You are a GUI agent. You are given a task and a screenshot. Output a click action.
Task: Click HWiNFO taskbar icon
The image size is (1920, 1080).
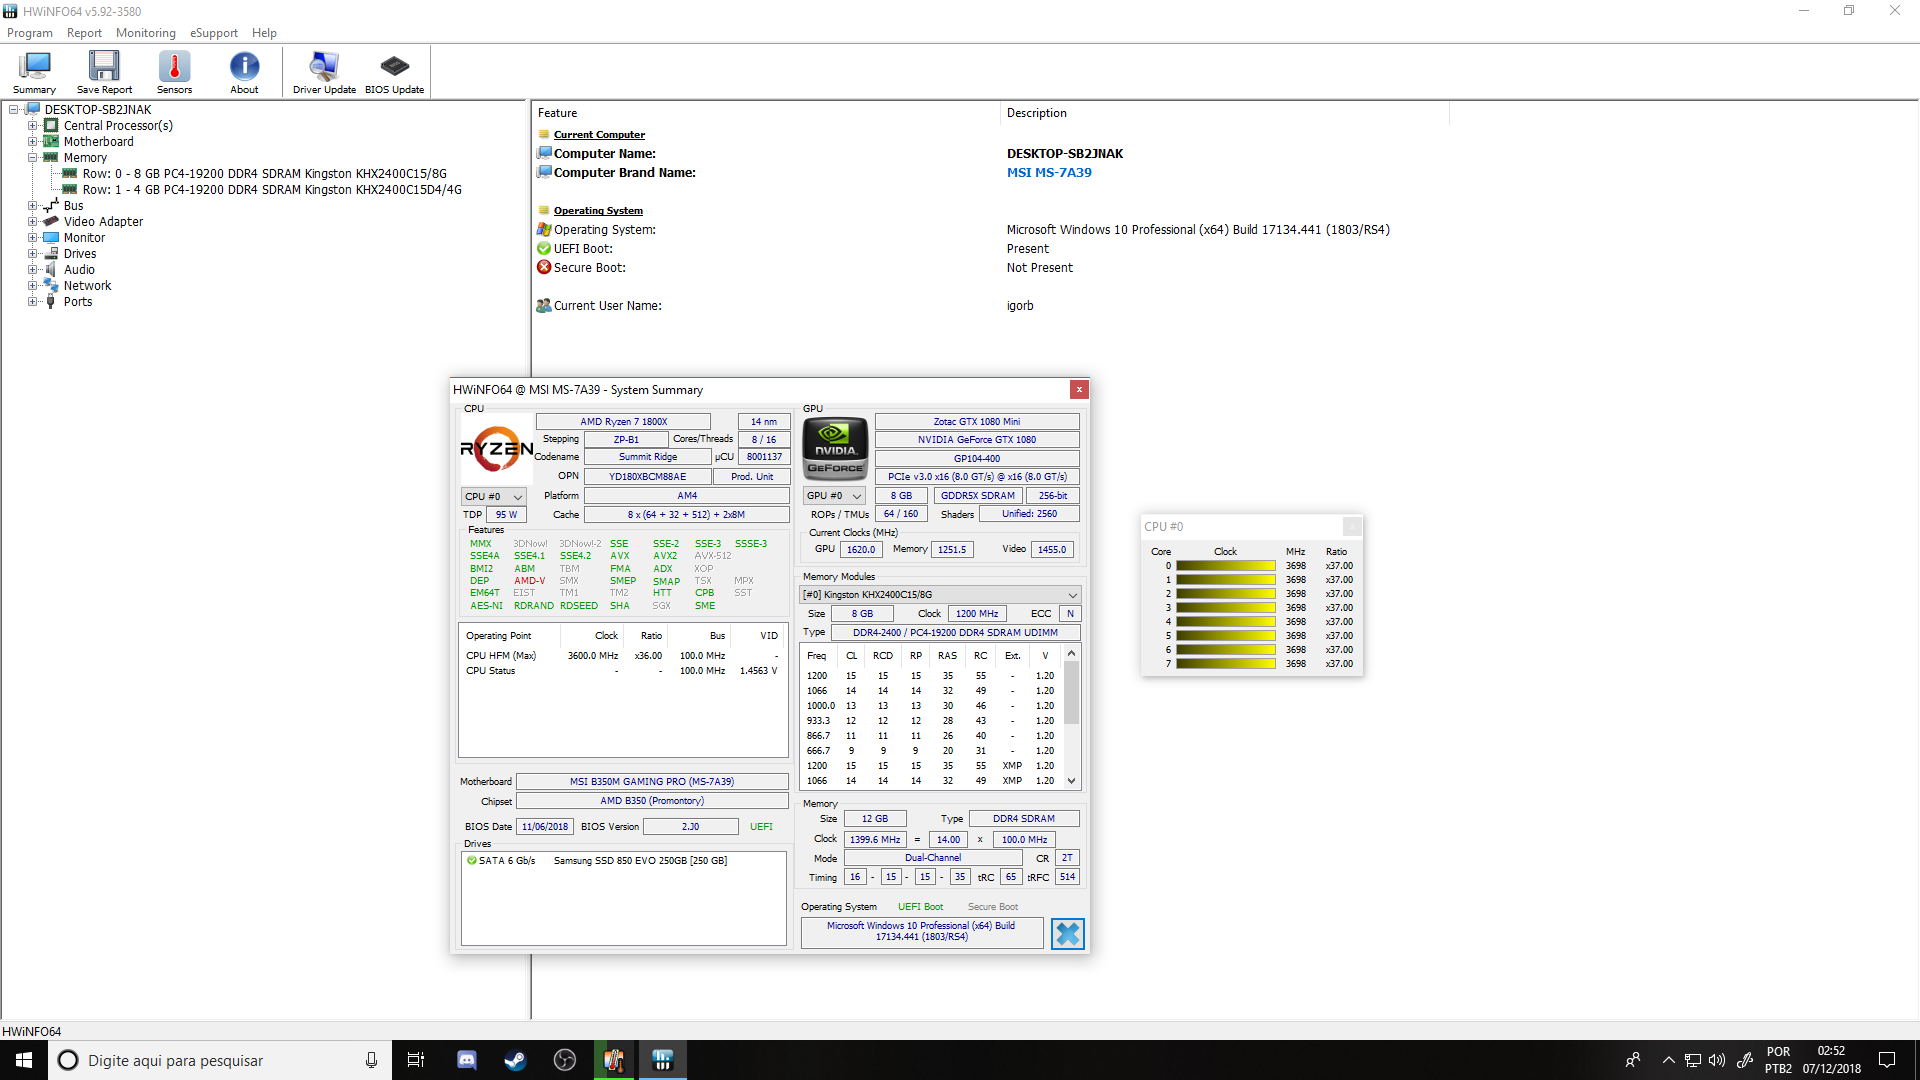click(x=662, y=1060)
